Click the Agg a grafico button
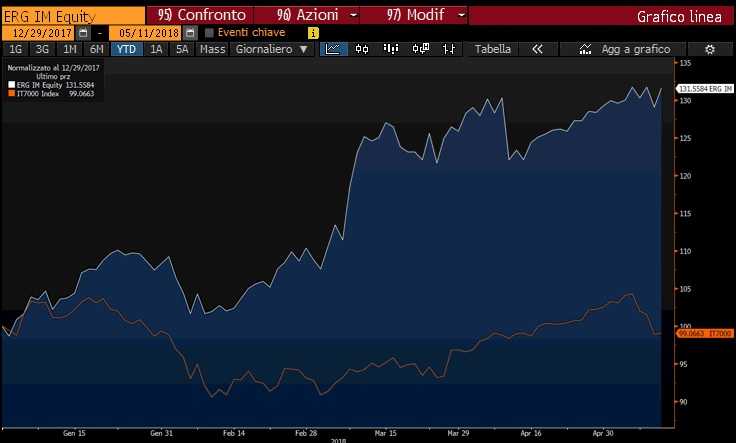 (624, 49)
